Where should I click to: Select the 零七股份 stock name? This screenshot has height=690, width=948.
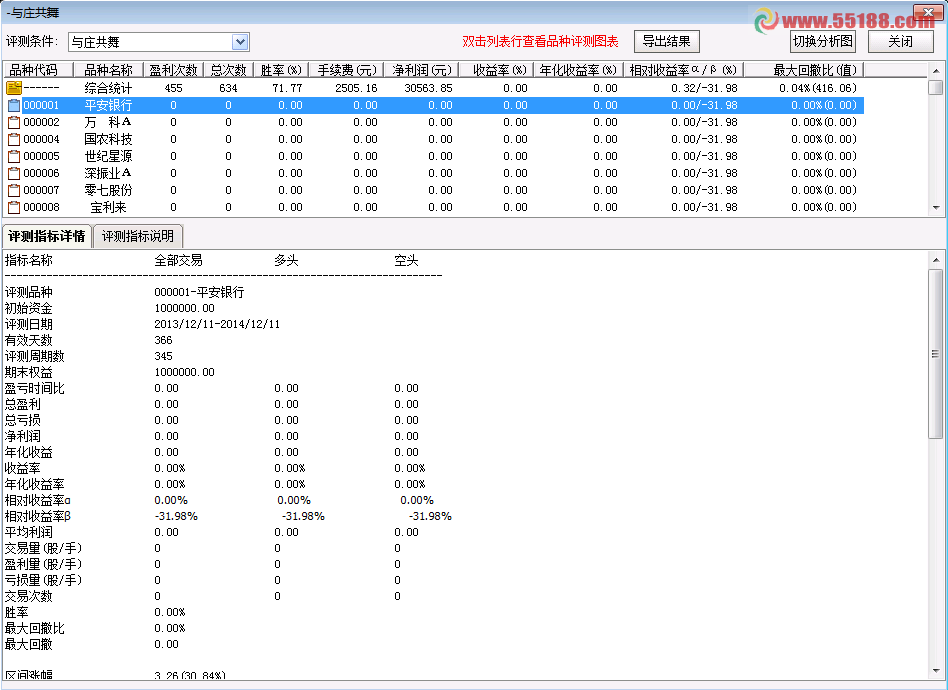(x=108, y=190)
